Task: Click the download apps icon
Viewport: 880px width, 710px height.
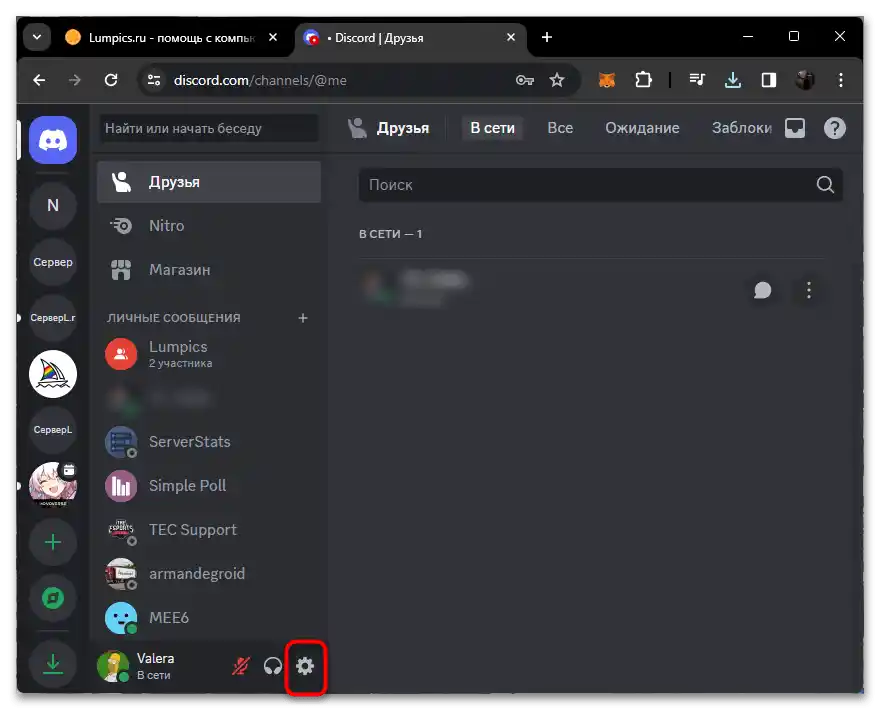Action: pos(53,664)
